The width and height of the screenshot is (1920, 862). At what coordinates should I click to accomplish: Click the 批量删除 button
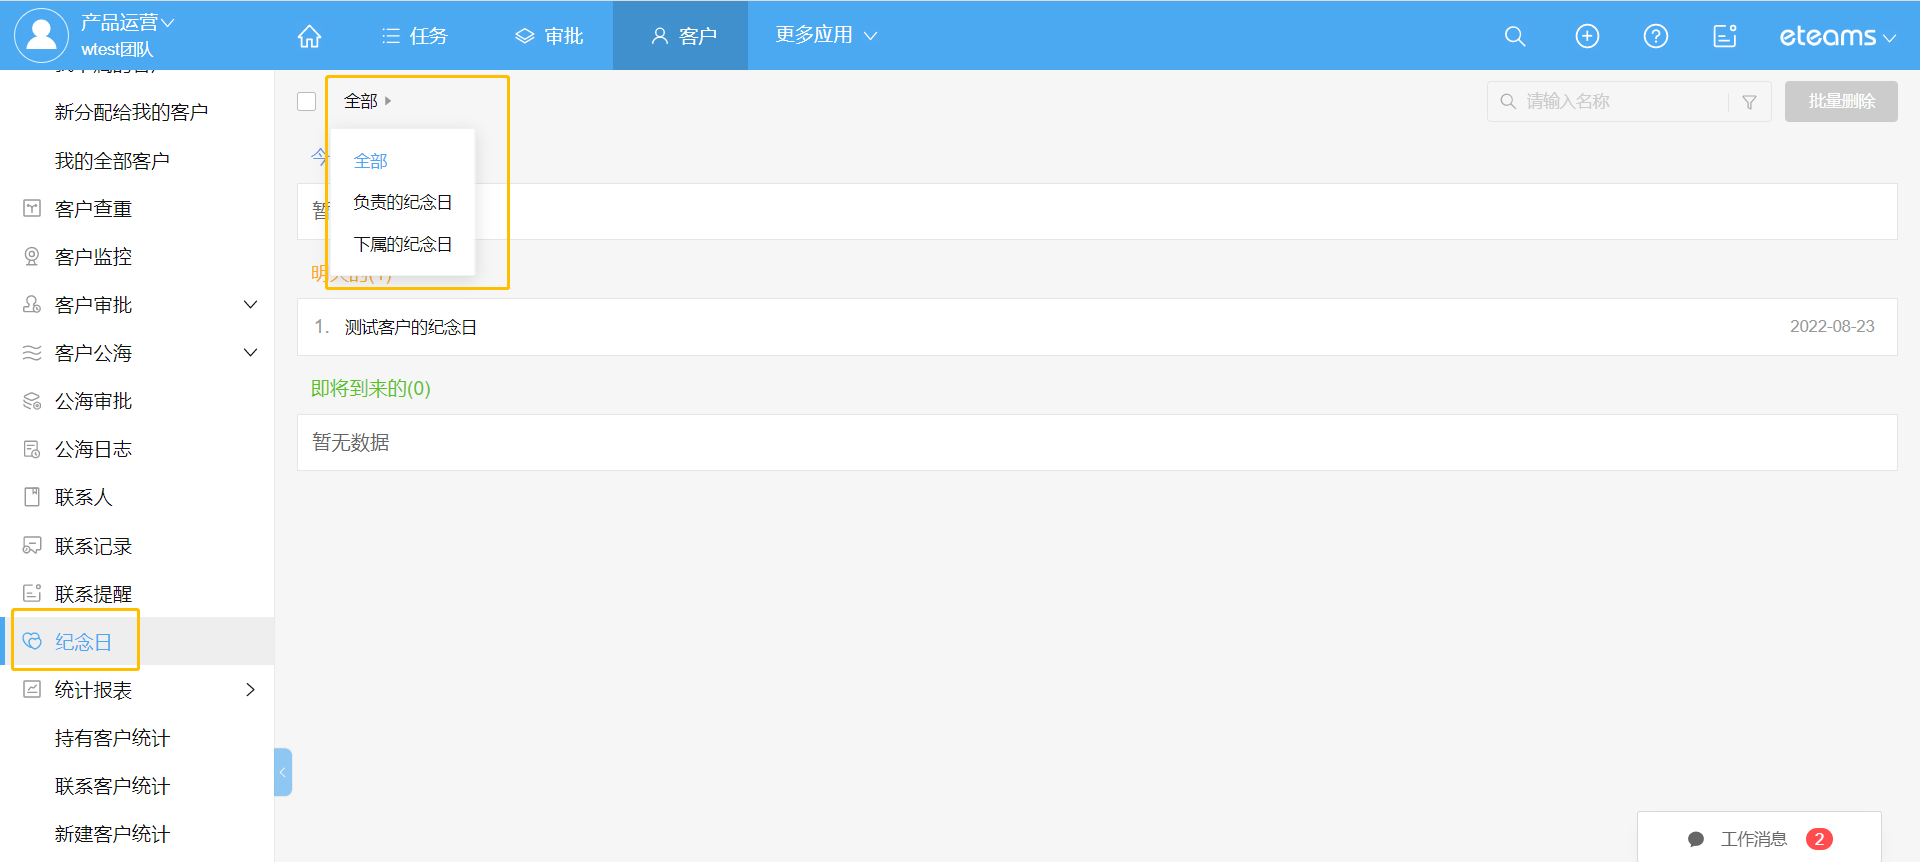coord(1840,102)
